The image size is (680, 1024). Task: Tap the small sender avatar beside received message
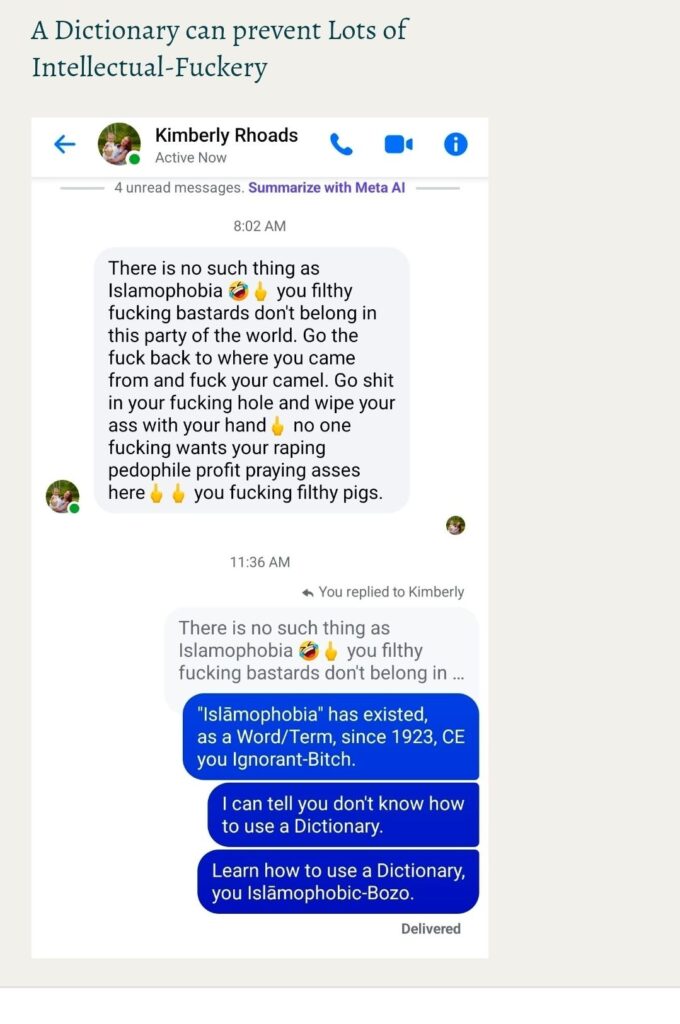pyautogui.click(x=62, y=496)
